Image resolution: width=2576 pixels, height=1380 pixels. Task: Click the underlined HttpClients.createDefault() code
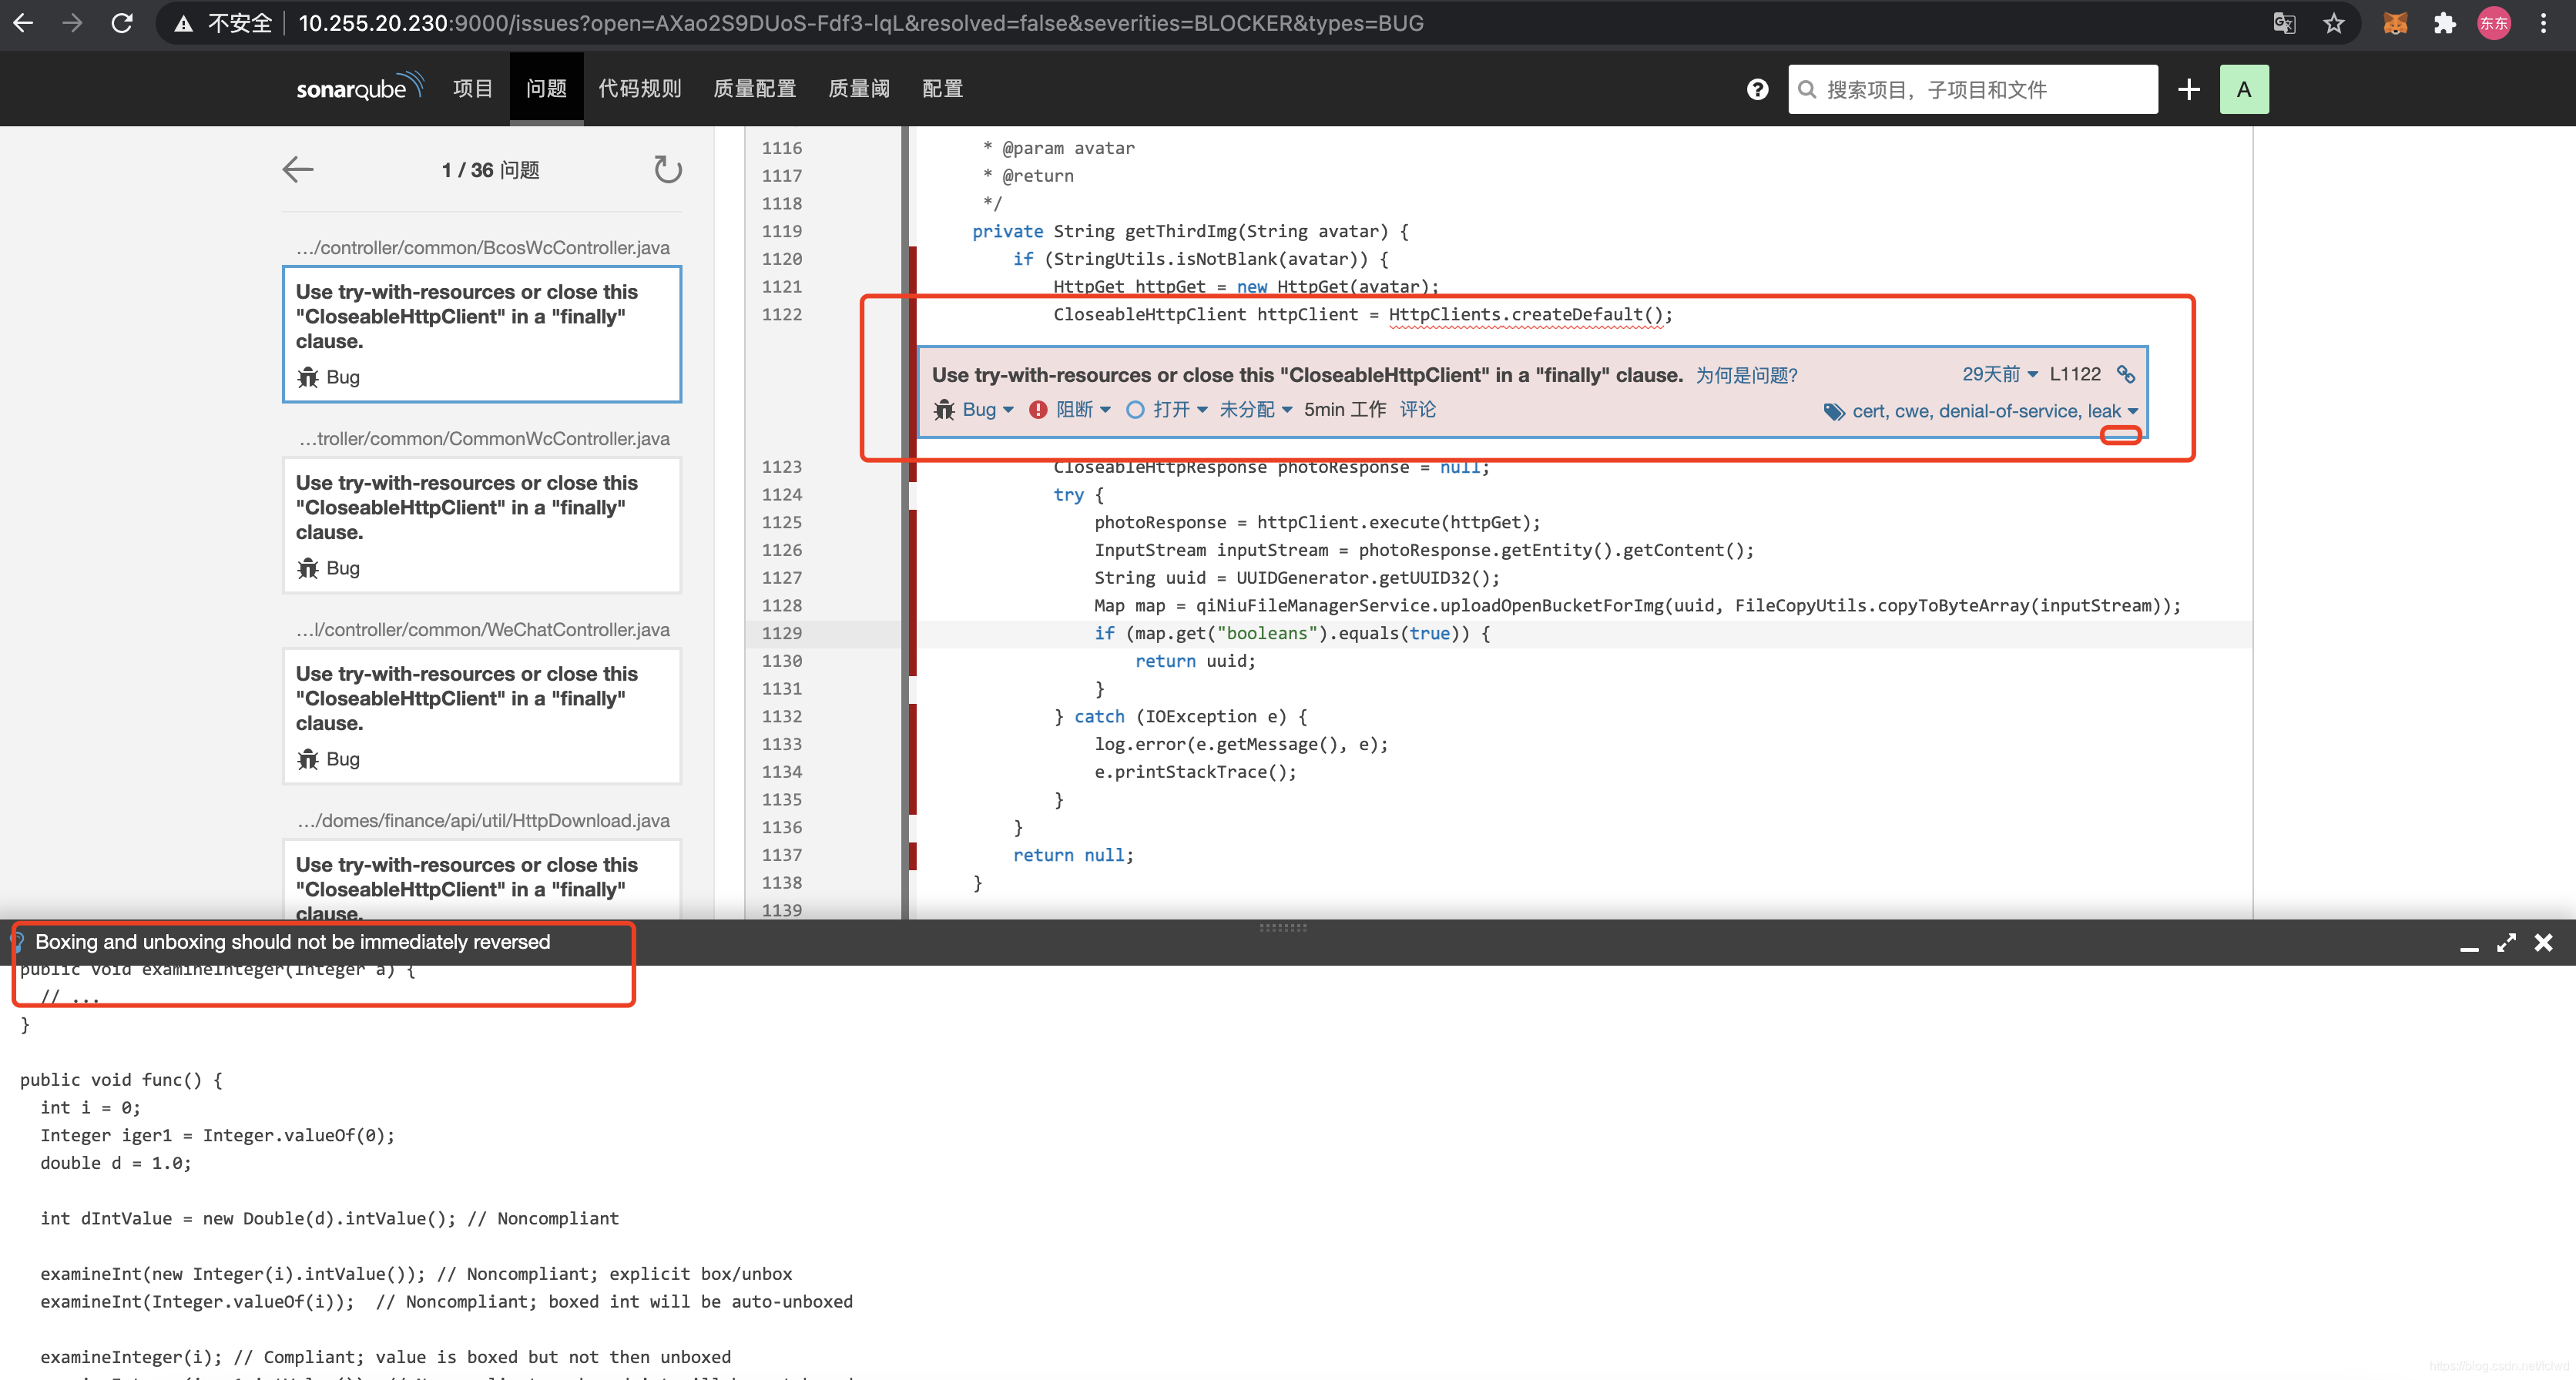point(1526,315)
